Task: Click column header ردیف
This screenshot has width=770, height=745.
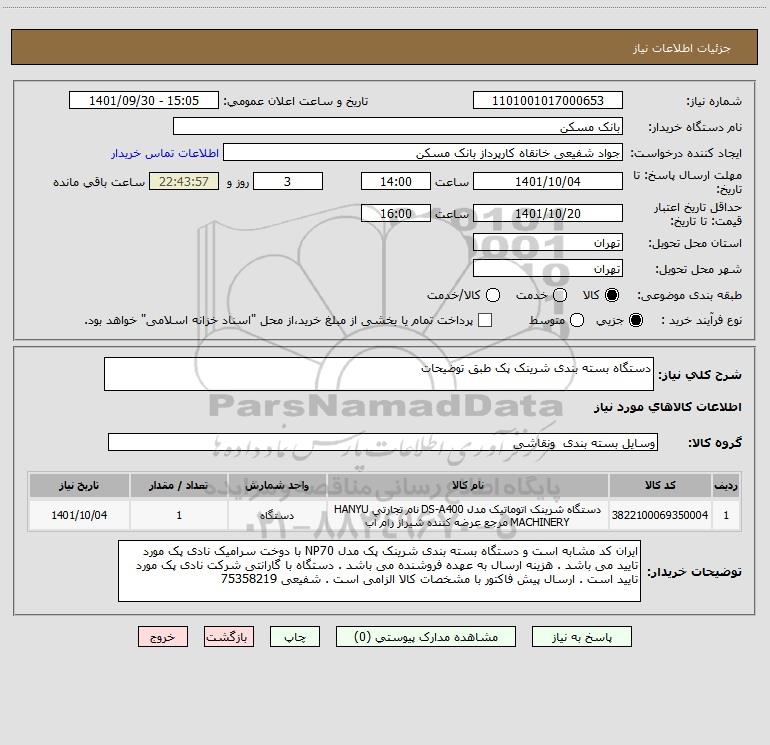Action: (726, 485)
